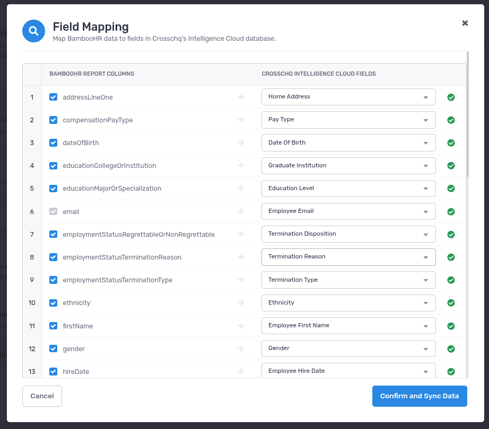Screen dimensions: 489x429
Task: Toggle educationCollegeOrInstitution checkbox
Action: coord(53,166)
